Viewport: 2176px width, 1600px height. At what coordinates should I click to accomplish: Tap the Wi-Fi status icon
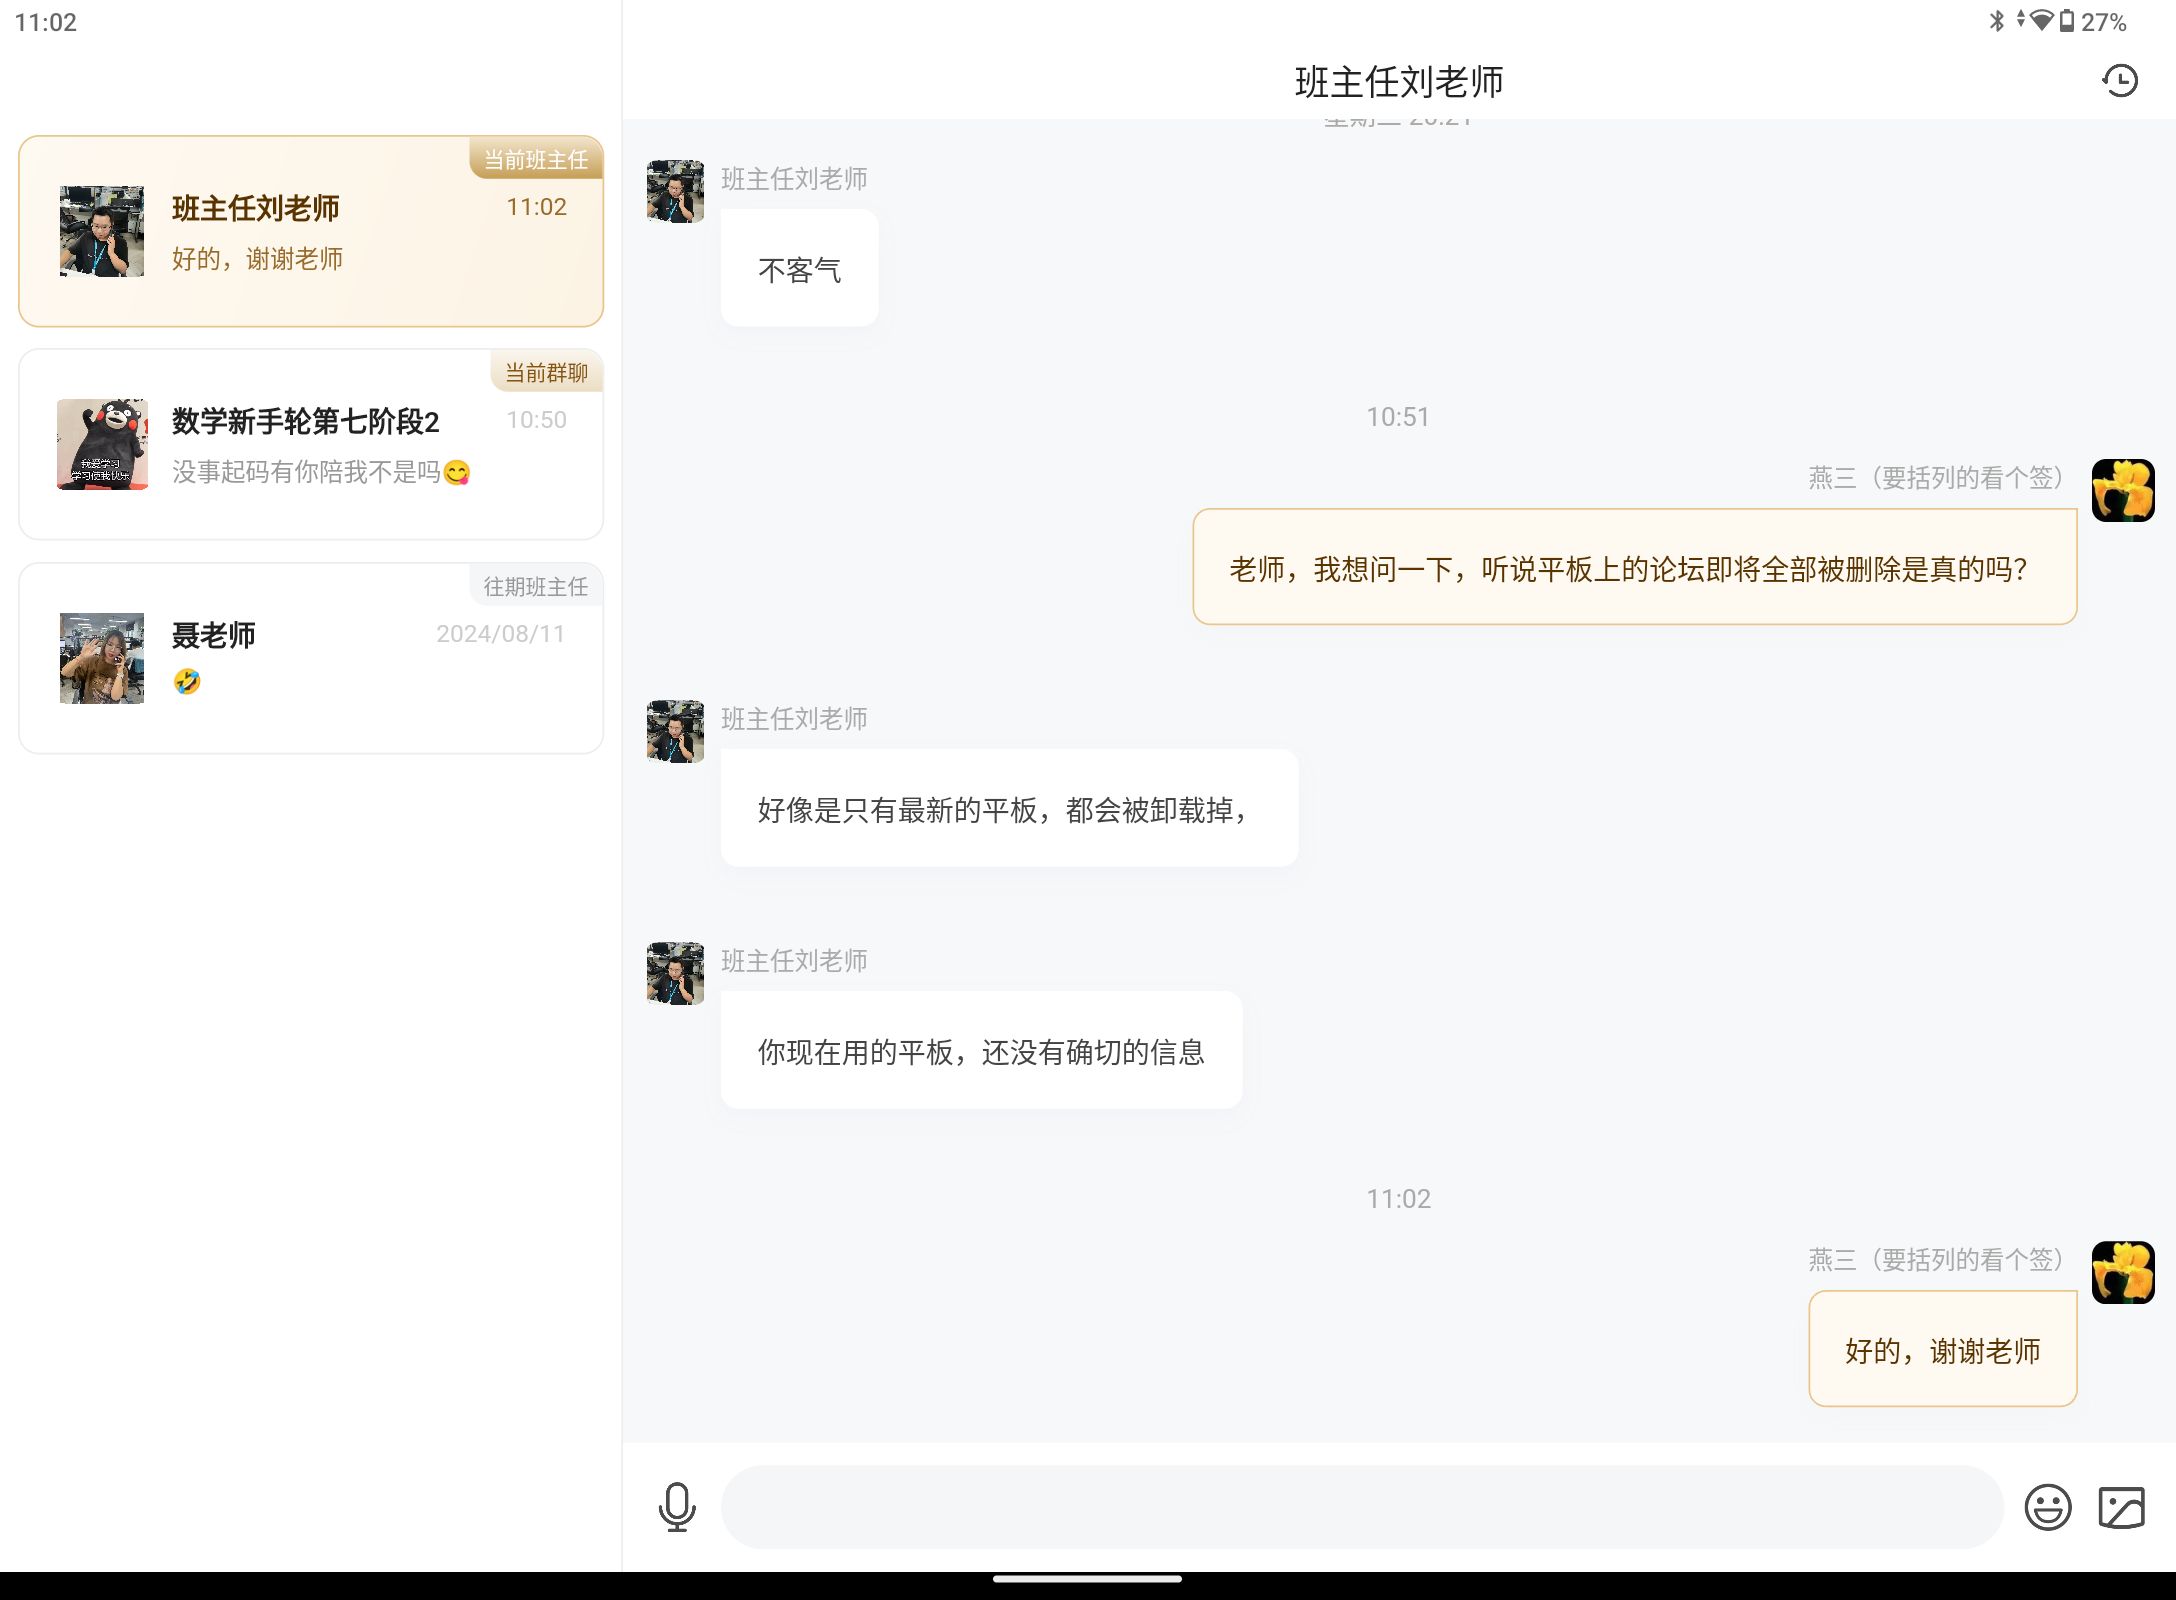[2041, 21]
